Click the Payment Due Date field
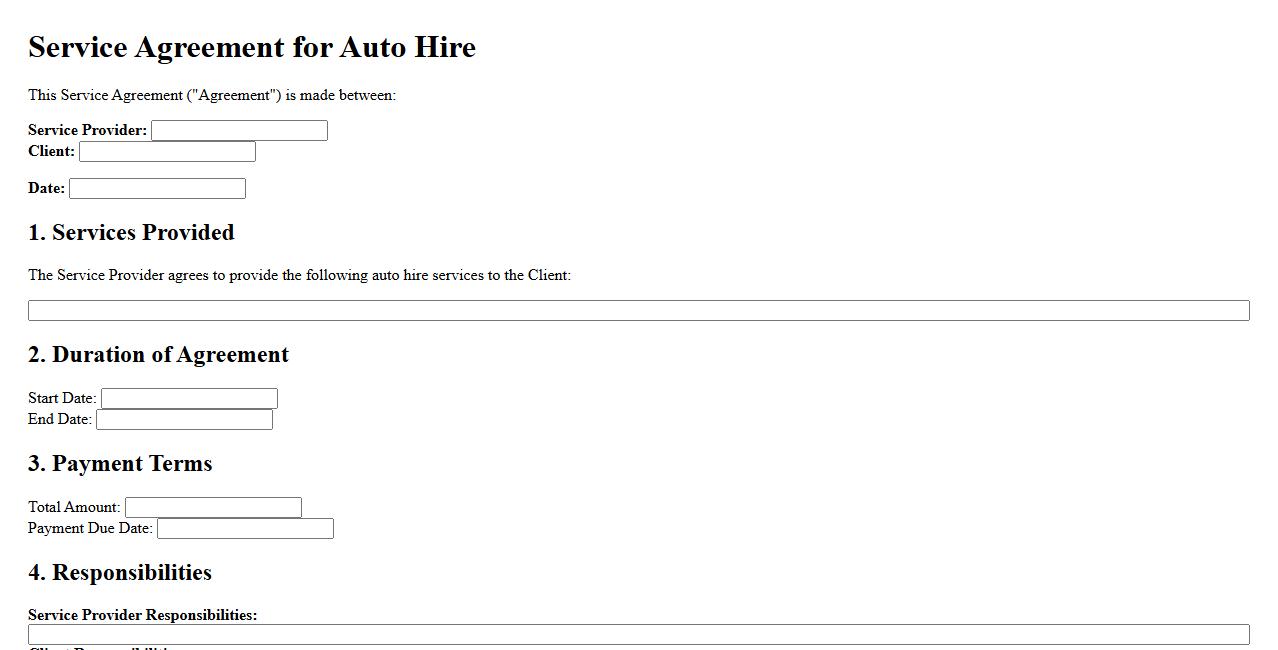This screenshot has height=650, width=1278. click(245, 528)
